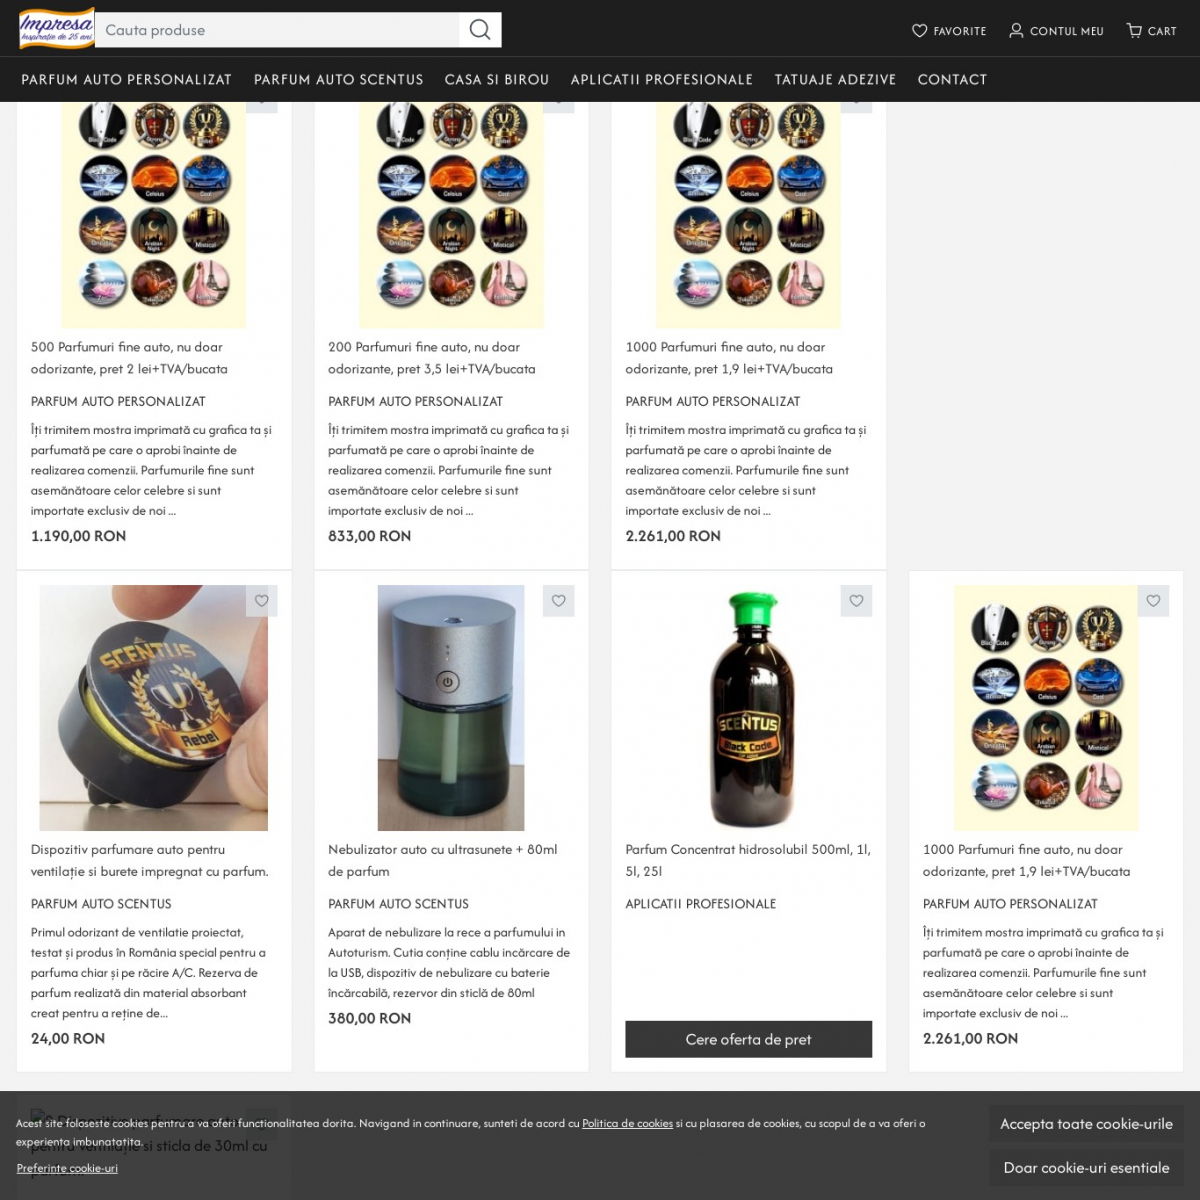Click Doar cookie-uri esentiale button
The image size is (1200, 1200).
click(1086, 1168)
